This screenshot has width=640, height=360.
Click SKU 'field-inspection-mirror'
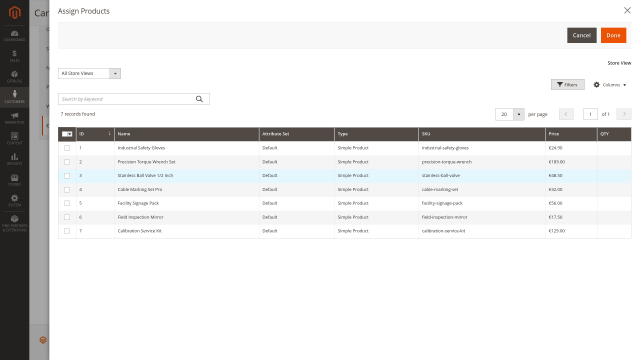click(x=444, y=217)
